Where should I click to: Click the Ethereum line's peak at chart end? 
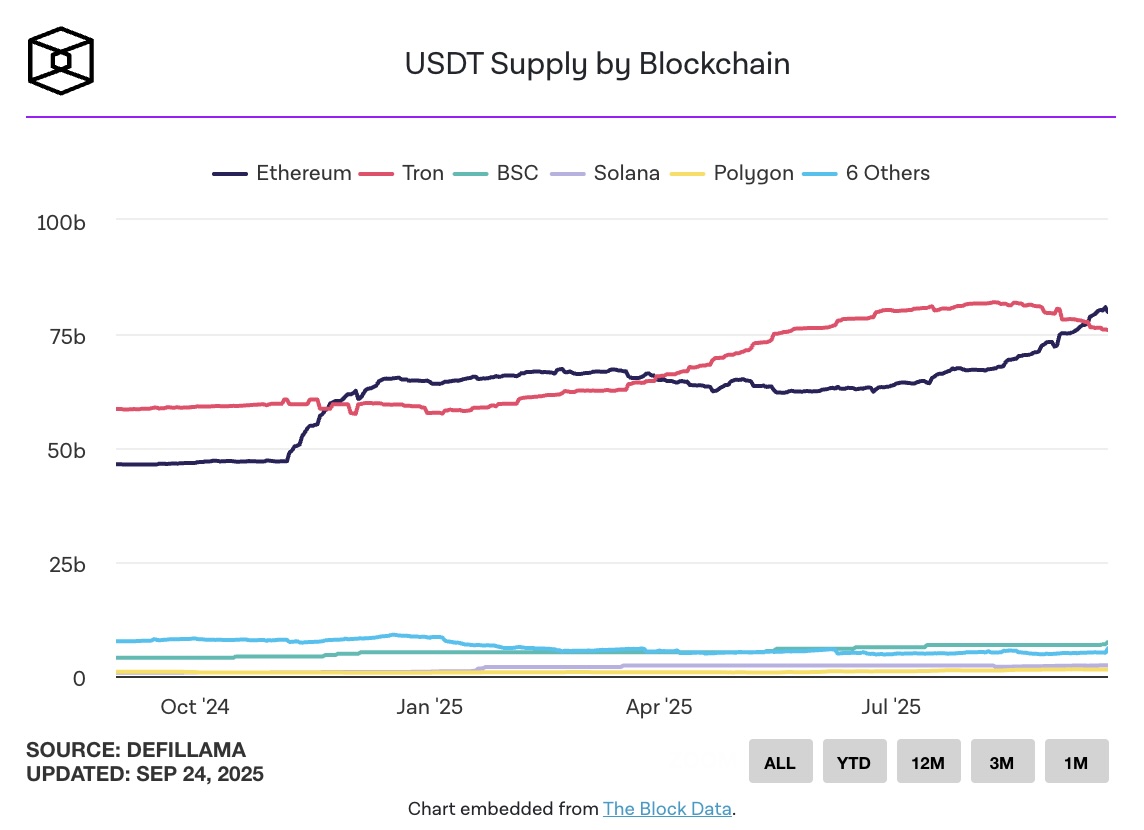[1105, 309]
